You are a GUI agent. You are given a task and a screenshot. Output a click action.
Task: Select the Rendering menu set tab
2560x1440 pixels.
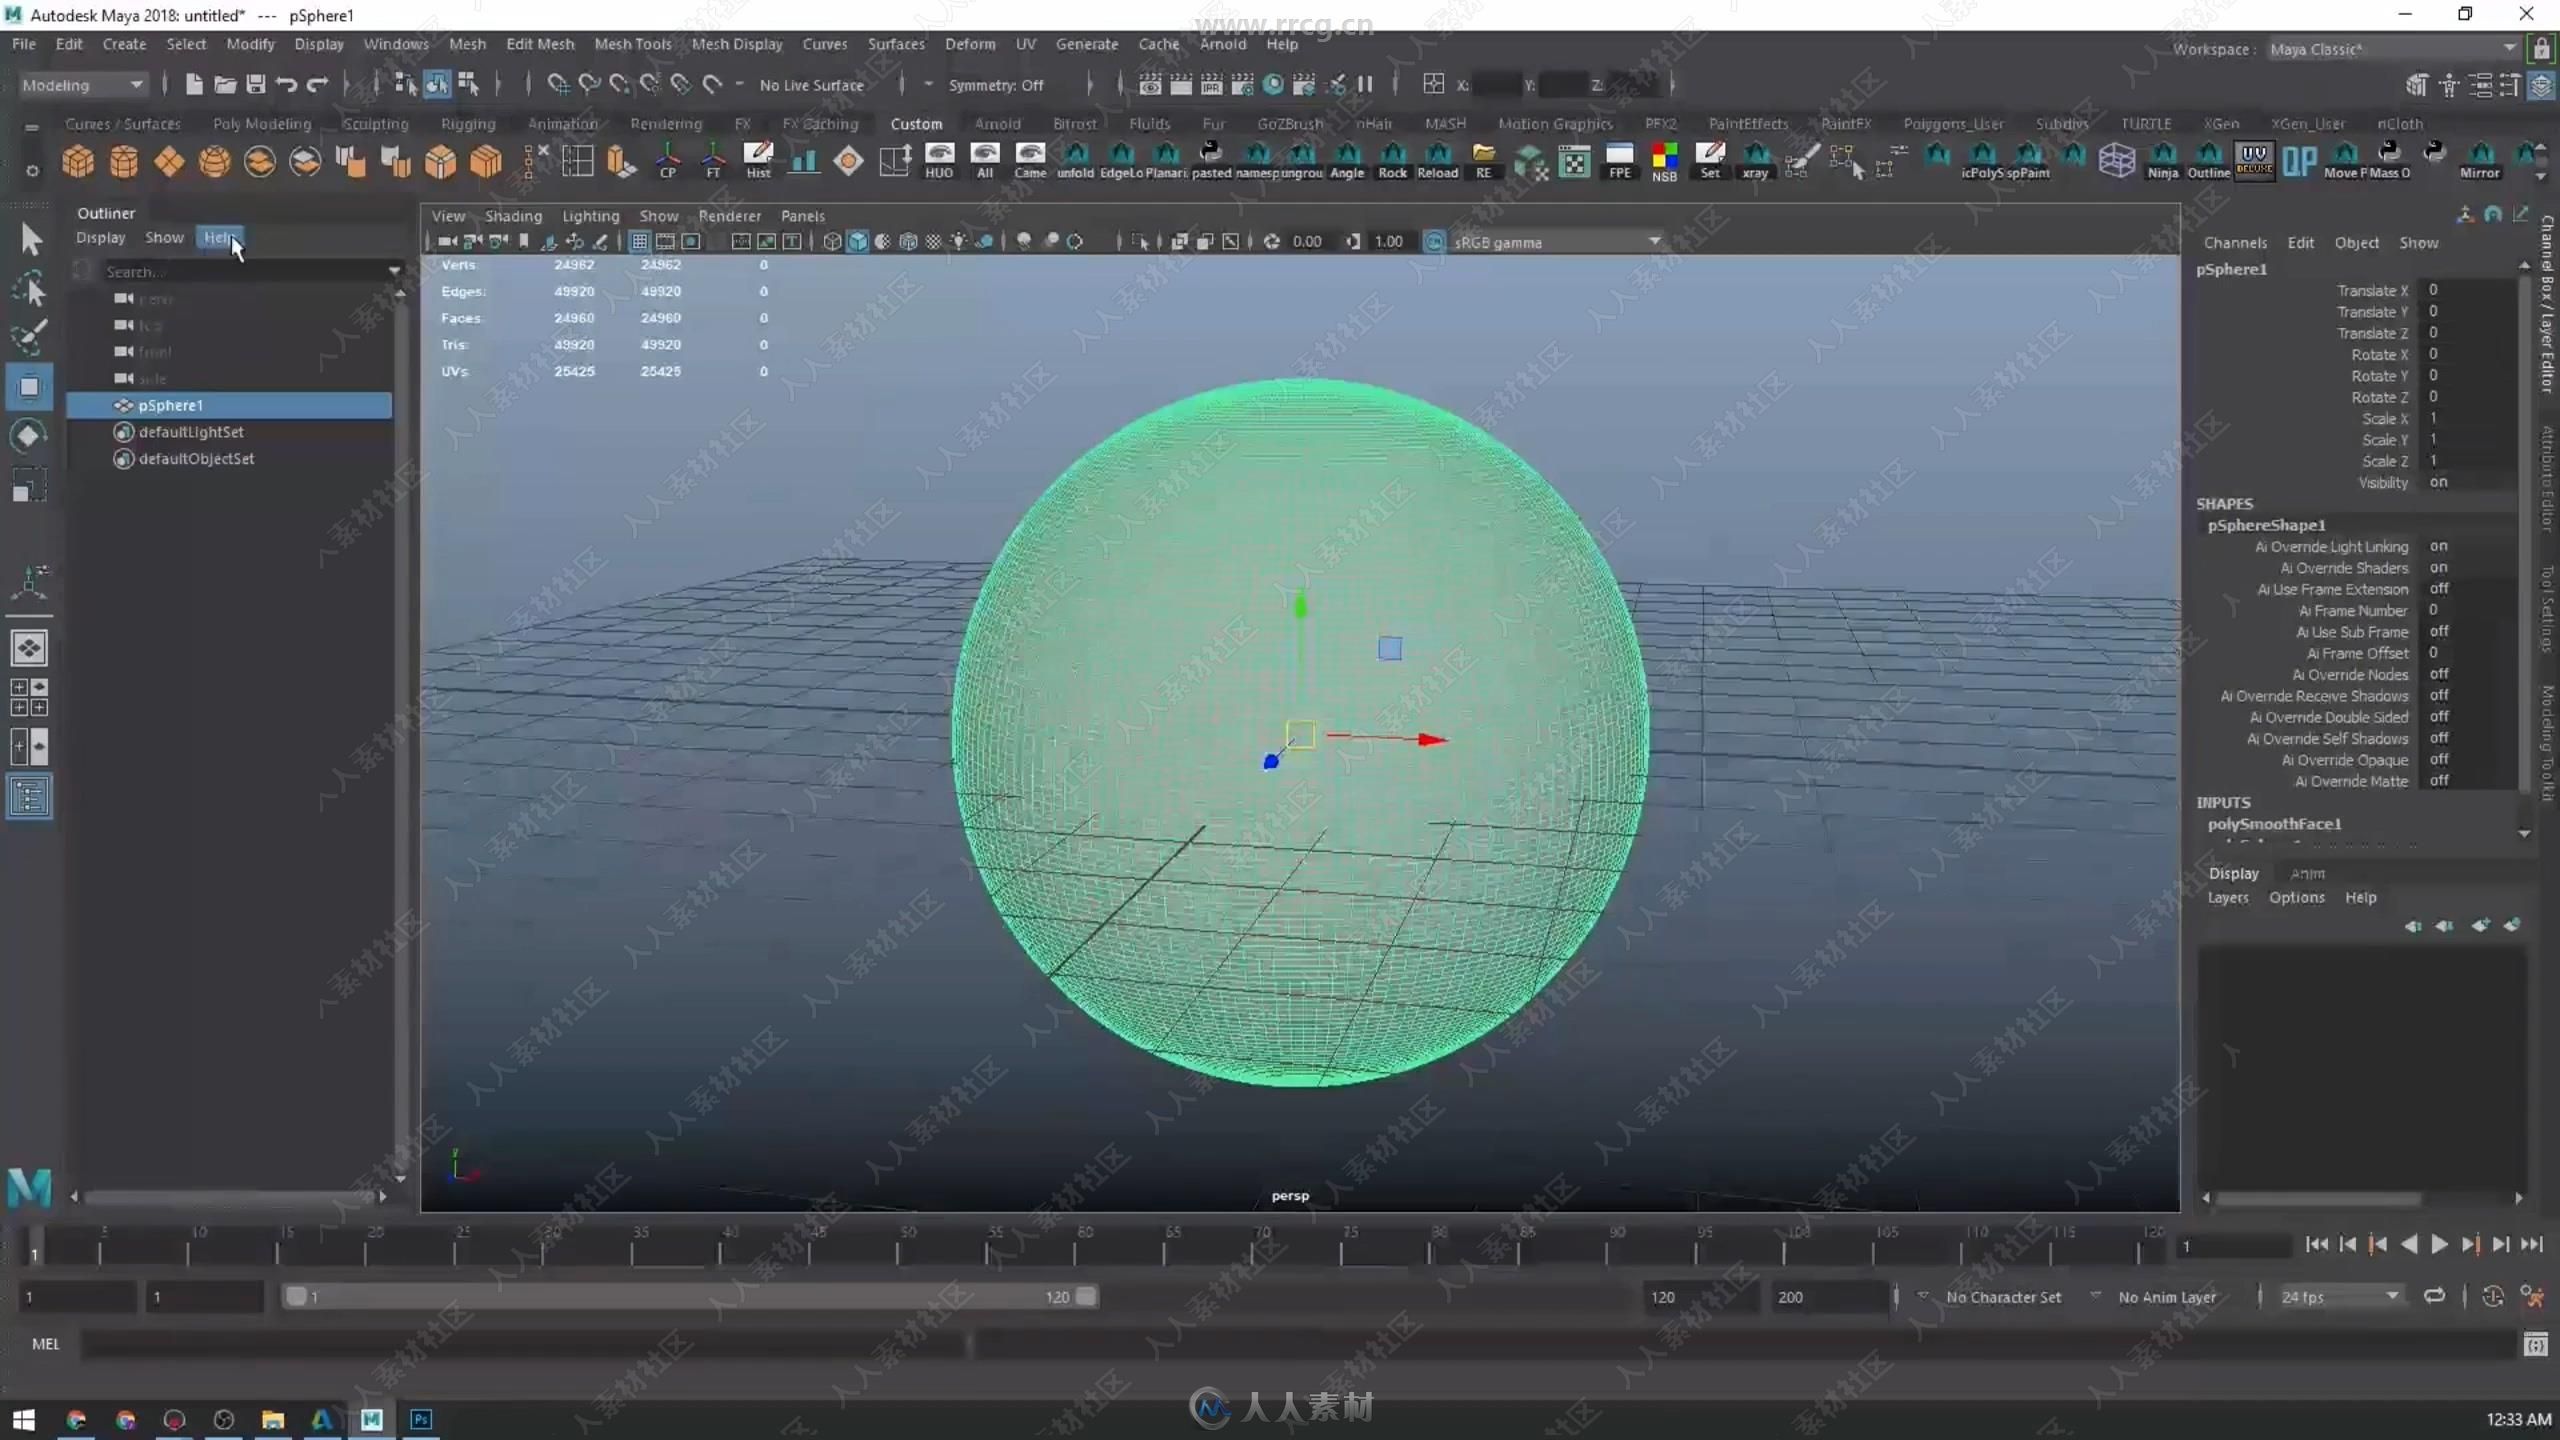click(x=665, y=121)
